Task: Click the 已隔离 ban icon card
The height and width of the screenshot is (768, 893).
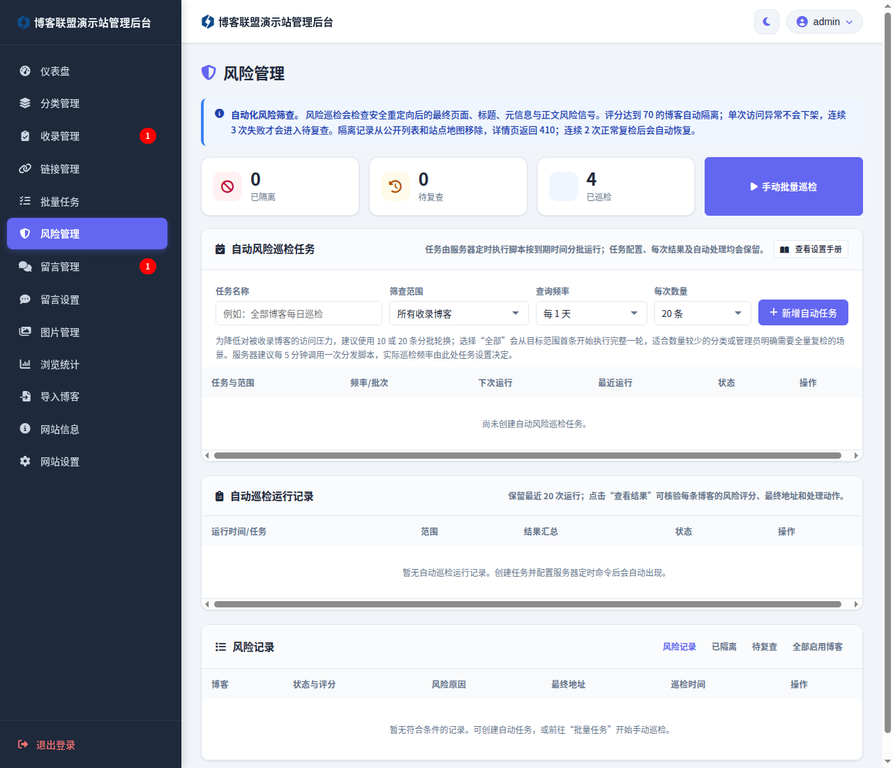Action: [227, 186]
